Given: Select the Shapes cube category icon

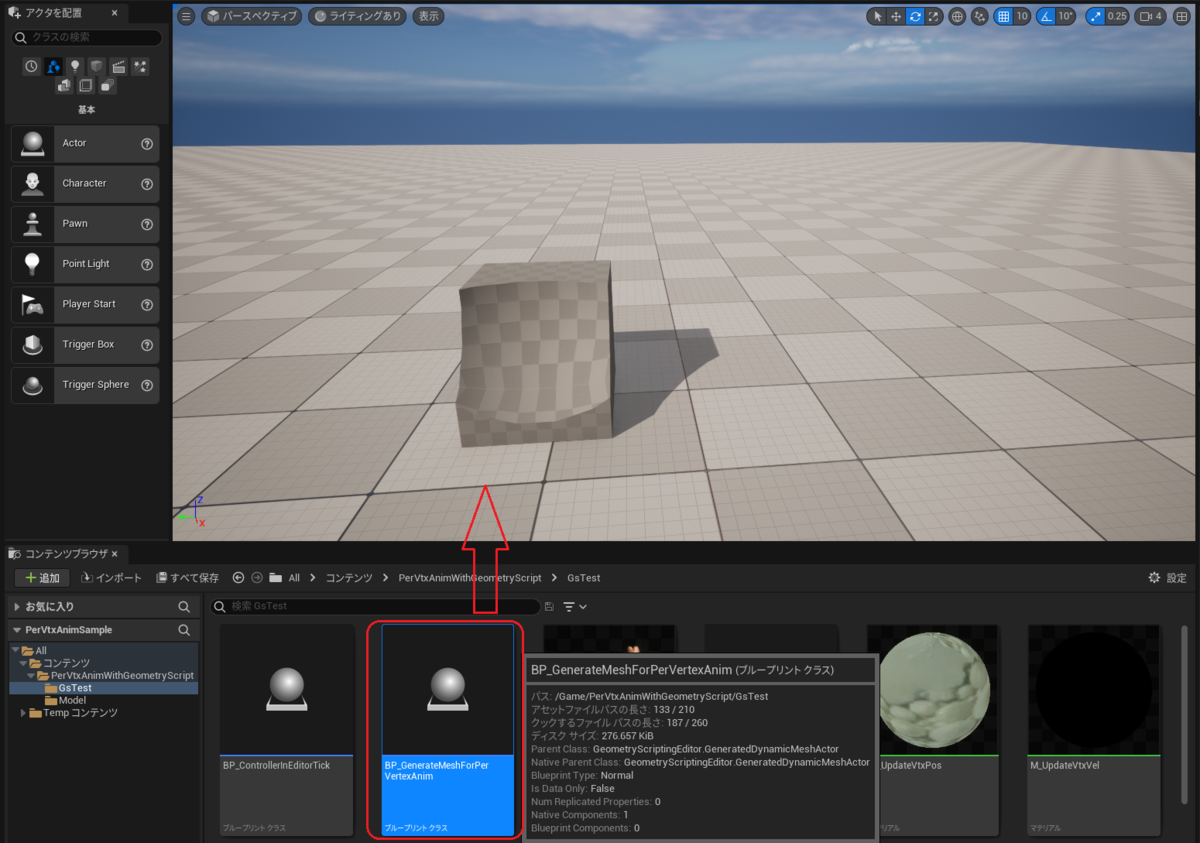Looking at the screenshot, I should pyautogui.click(x=96, y=65).
